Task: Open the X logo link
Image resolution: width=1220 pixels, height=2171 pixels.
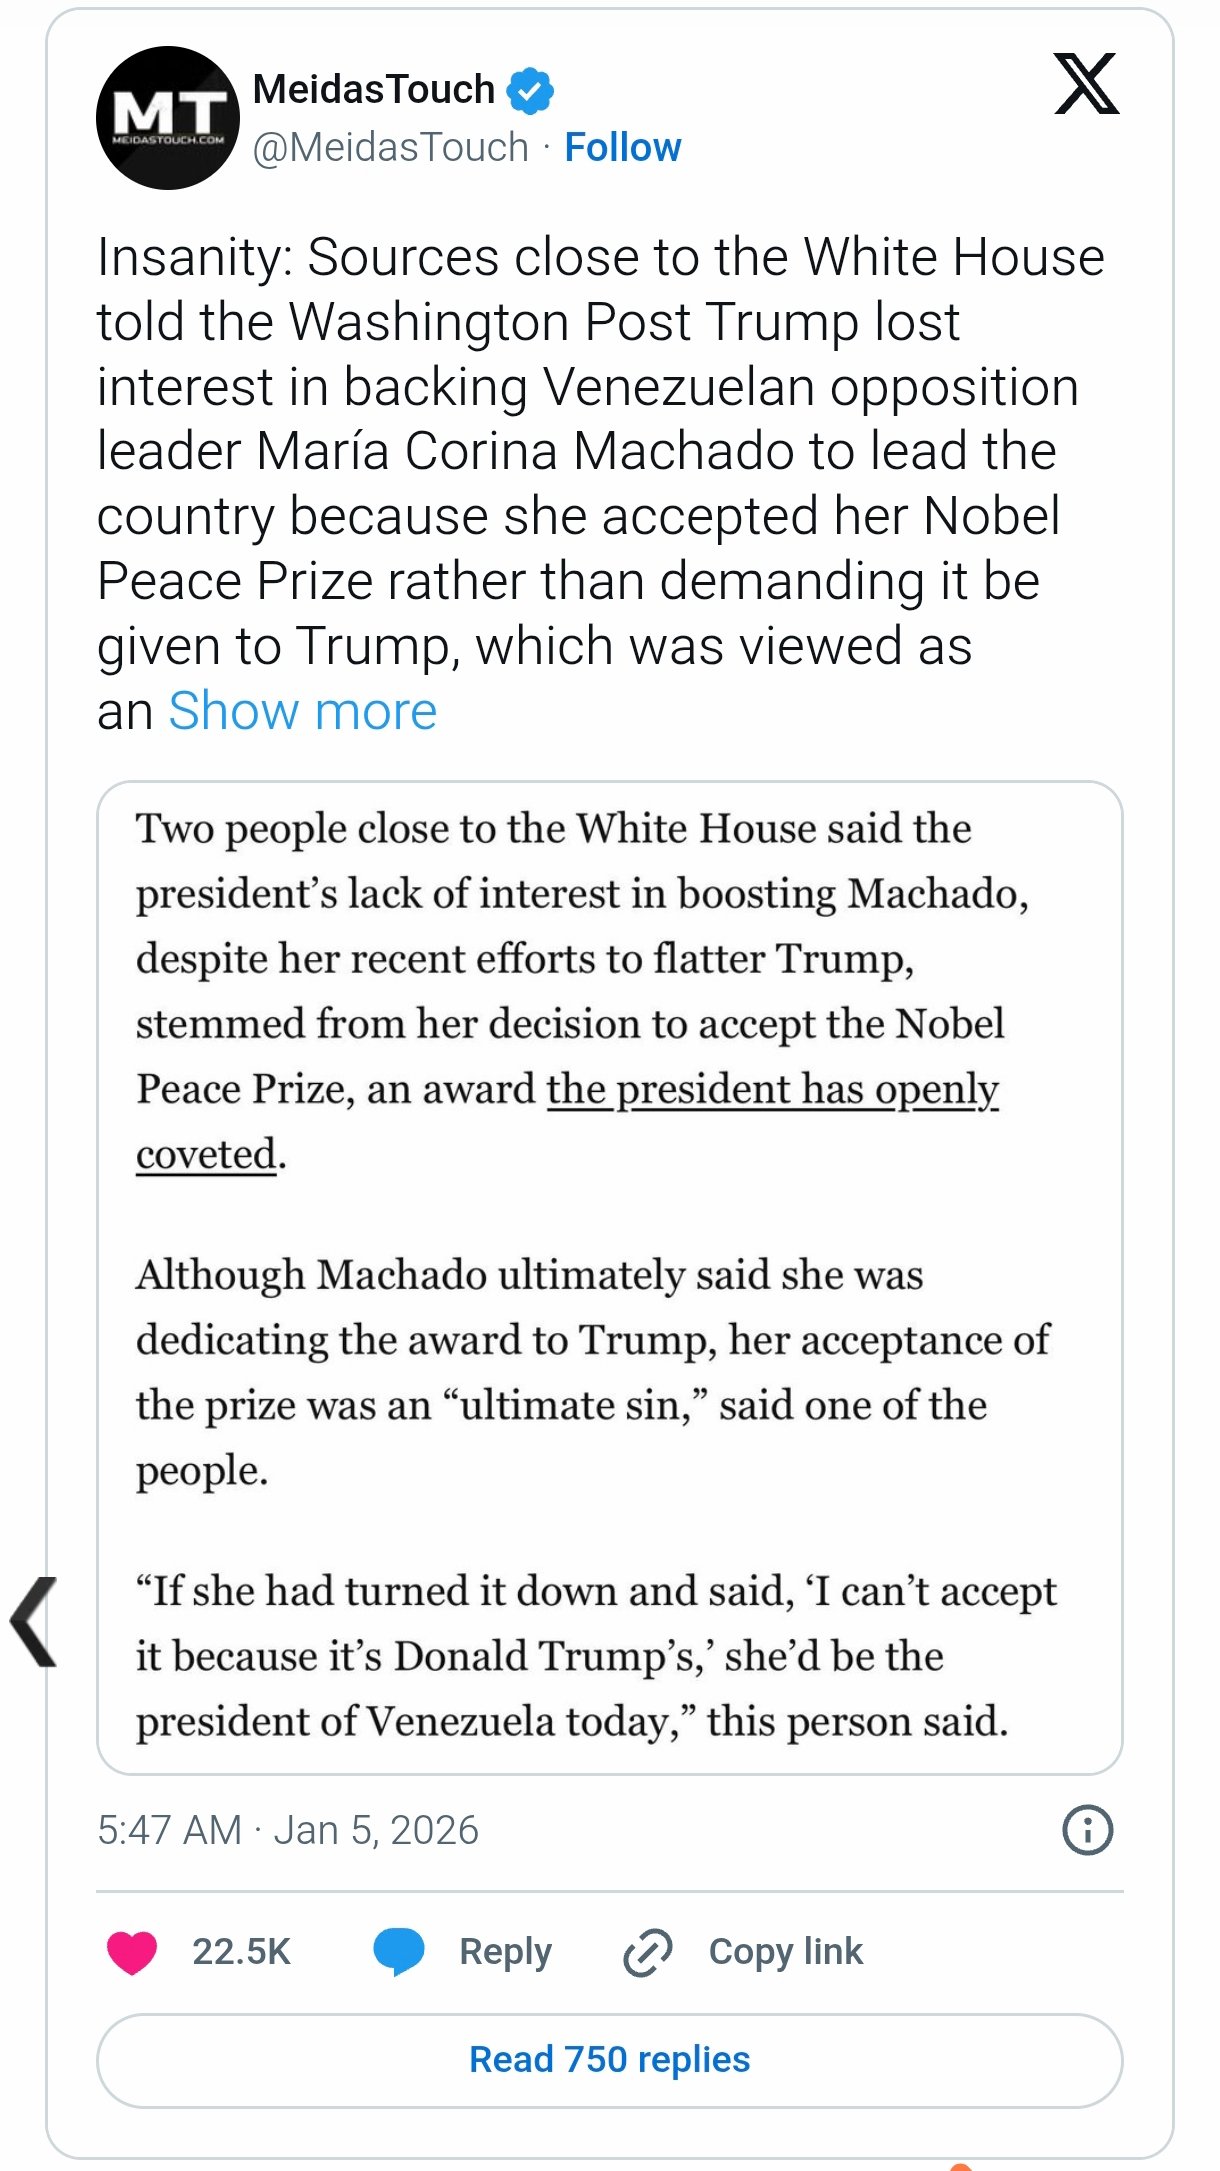Action: 1086,84
